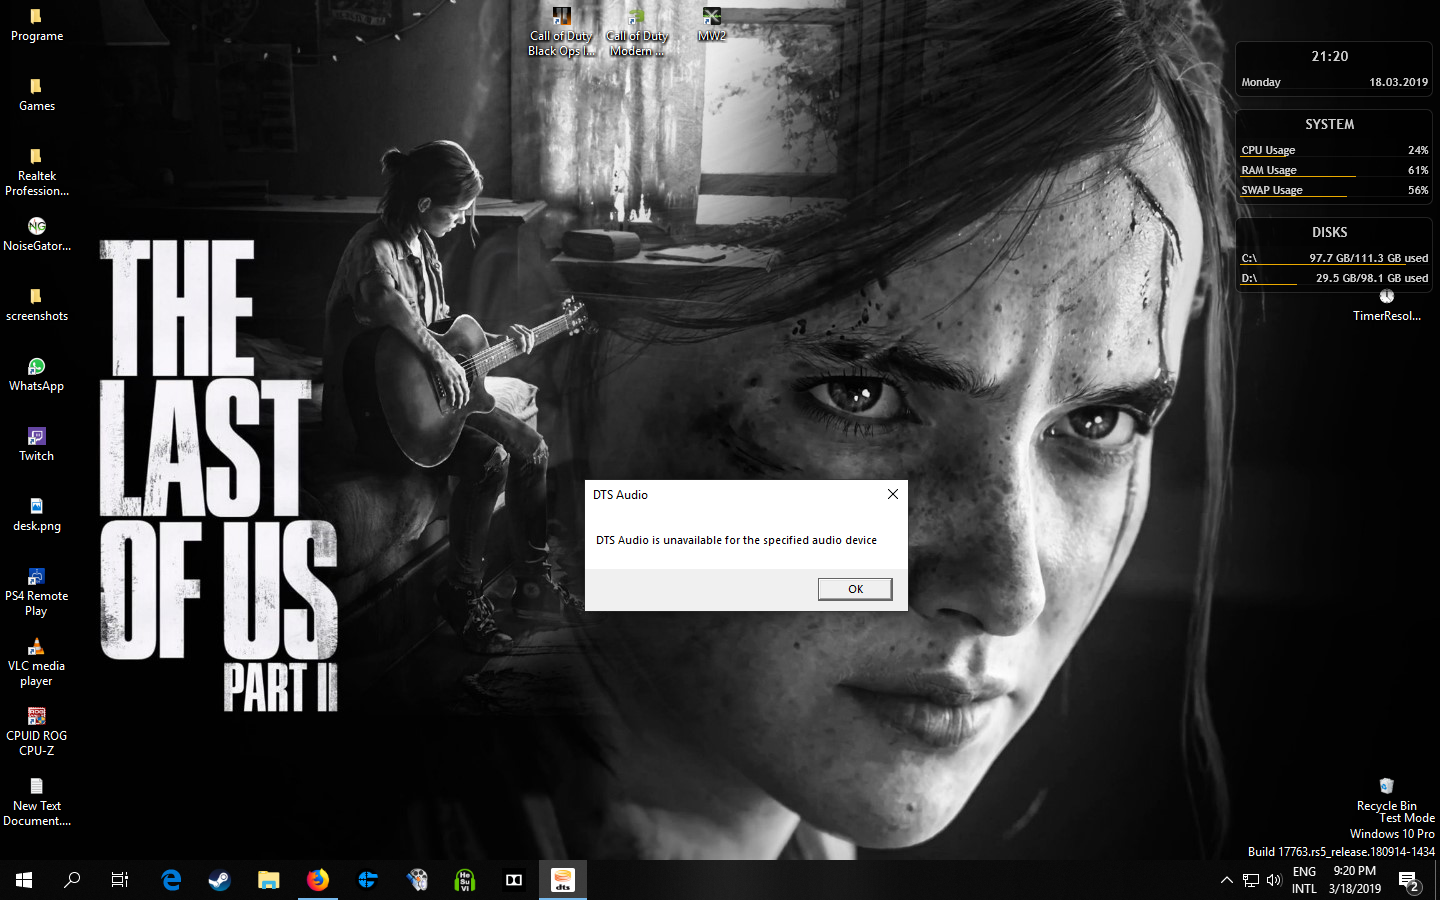1440x900 pixels.
Task: Launch CPUID ROG CPU-Z shortcut
Action: coord(37,732)
